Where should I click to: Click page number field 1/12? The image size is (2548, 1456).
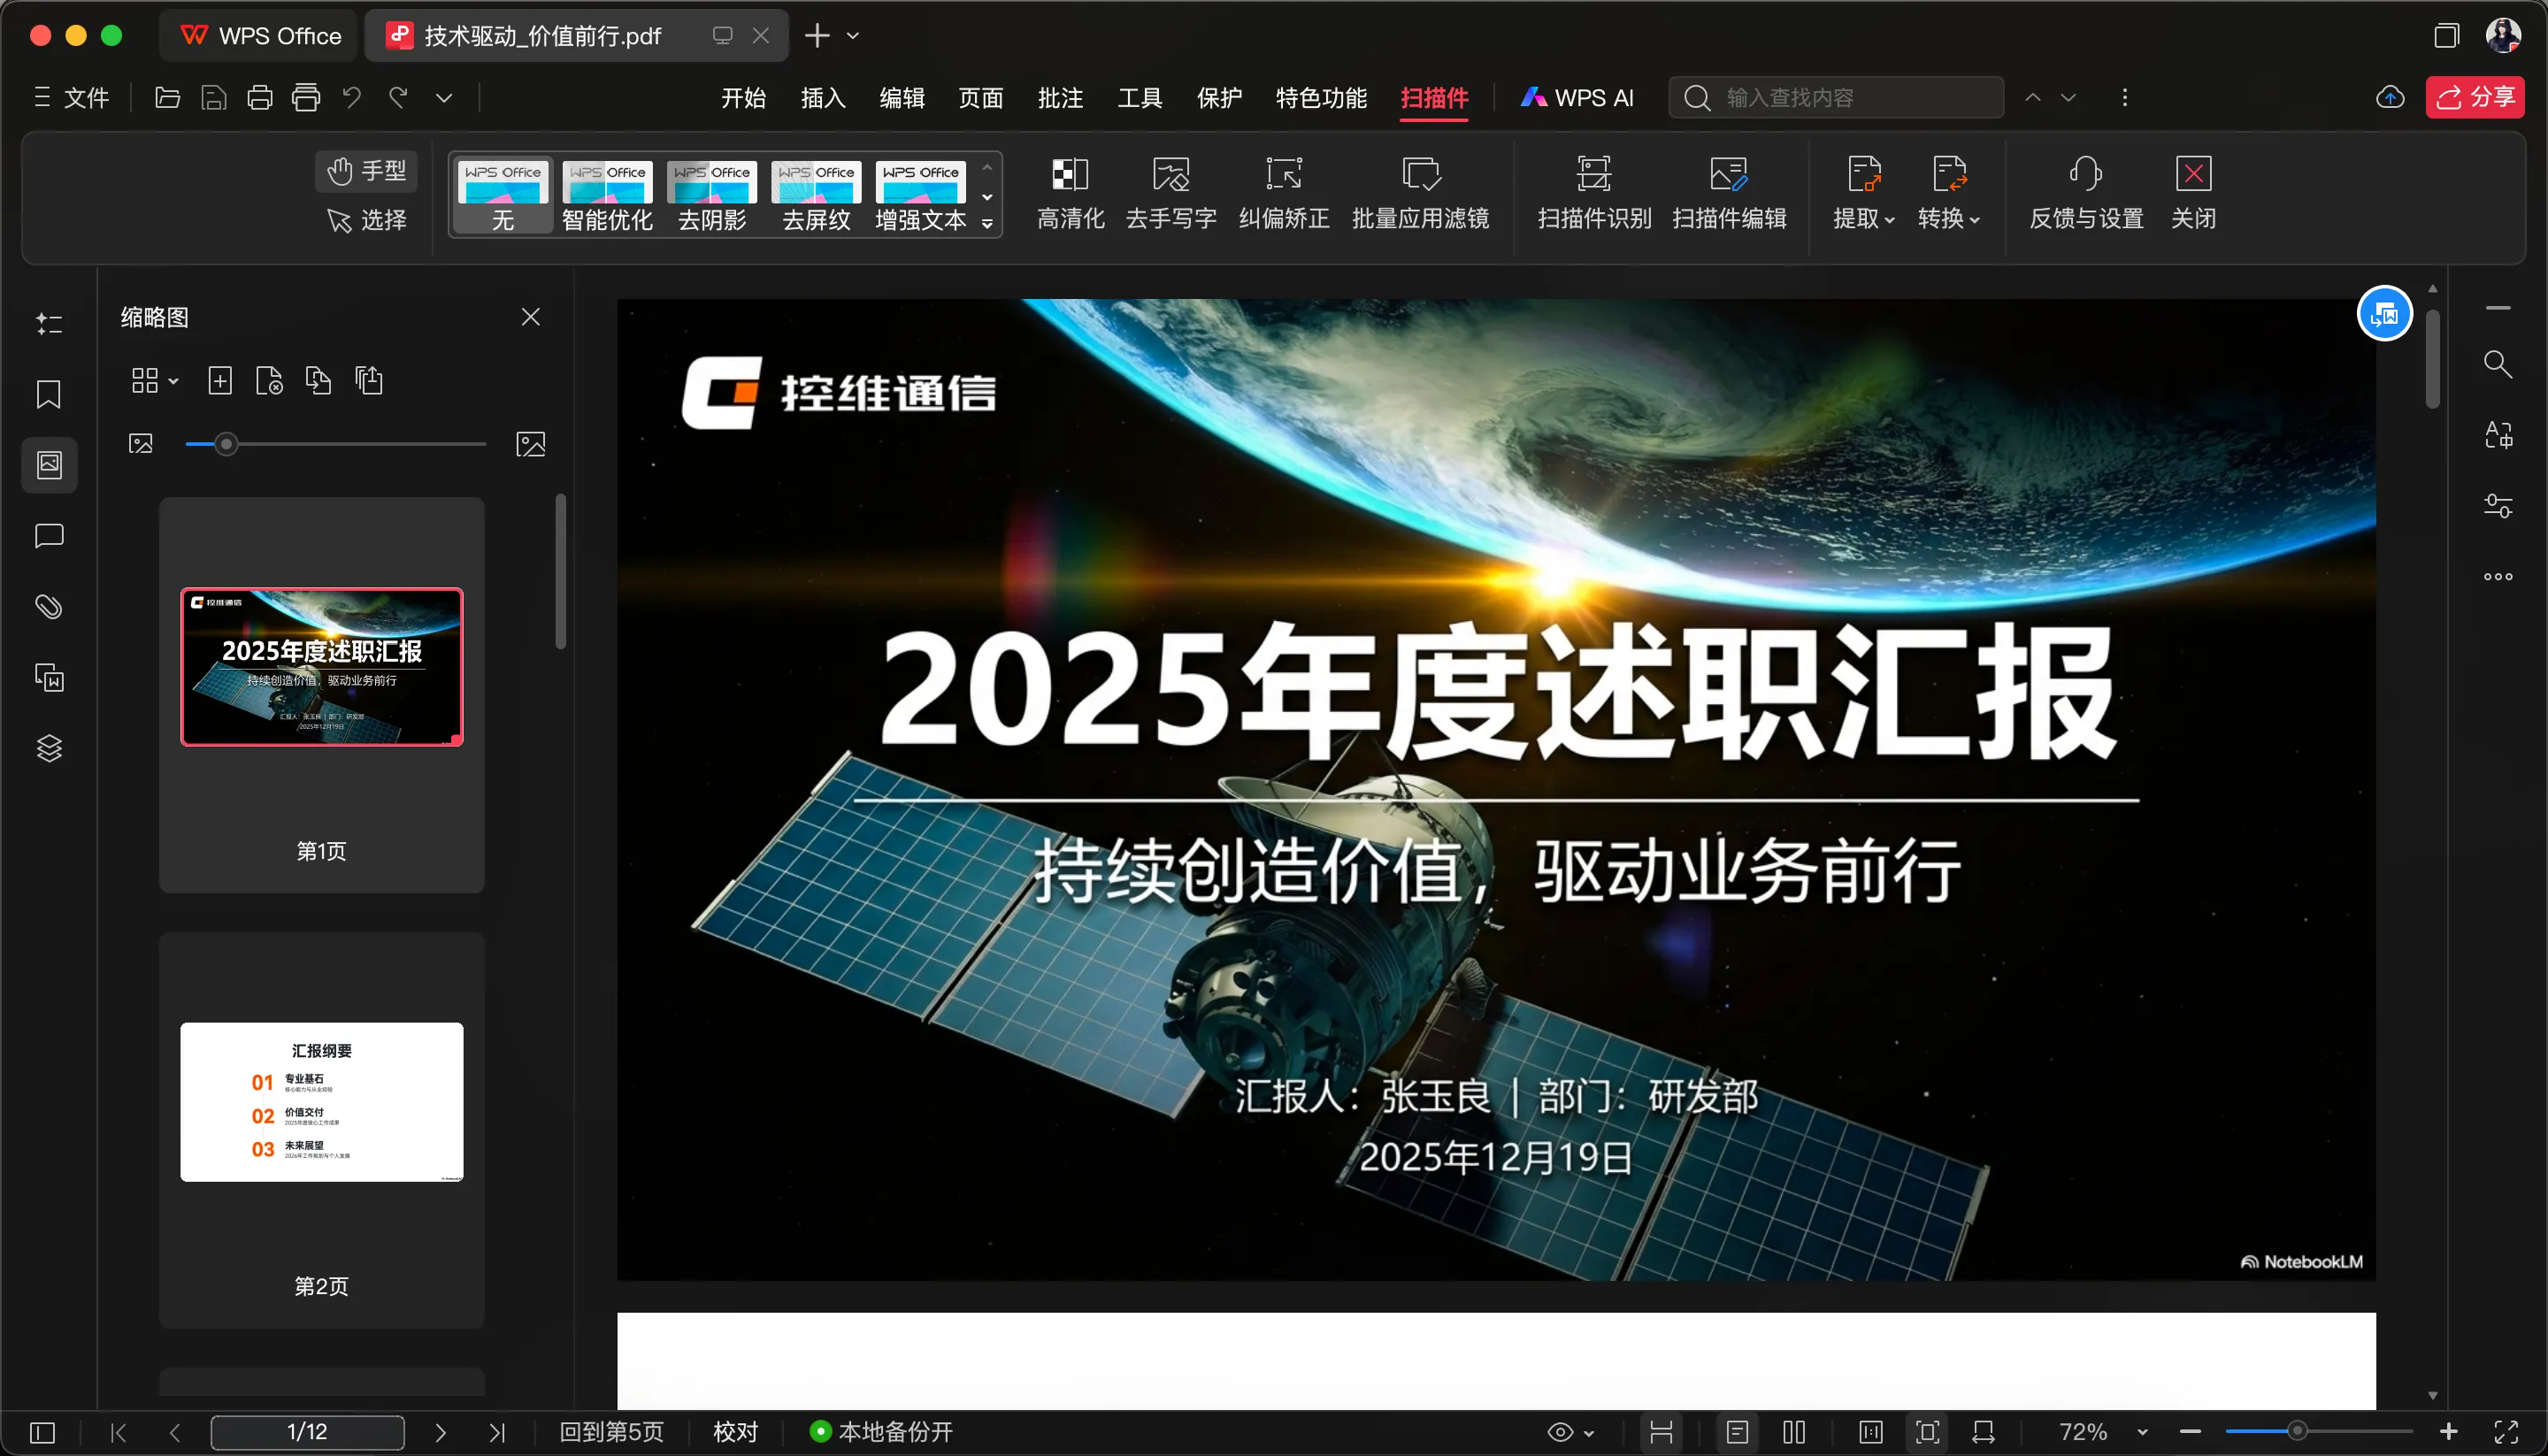[x=307, y=1432]
